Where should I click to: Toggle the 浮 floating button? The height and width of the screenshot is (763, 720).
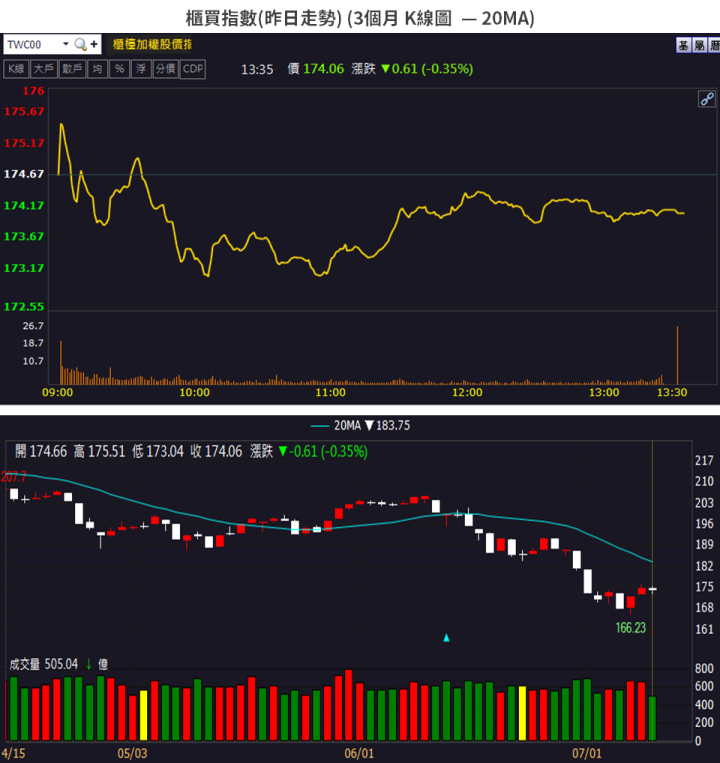point(142,69)
